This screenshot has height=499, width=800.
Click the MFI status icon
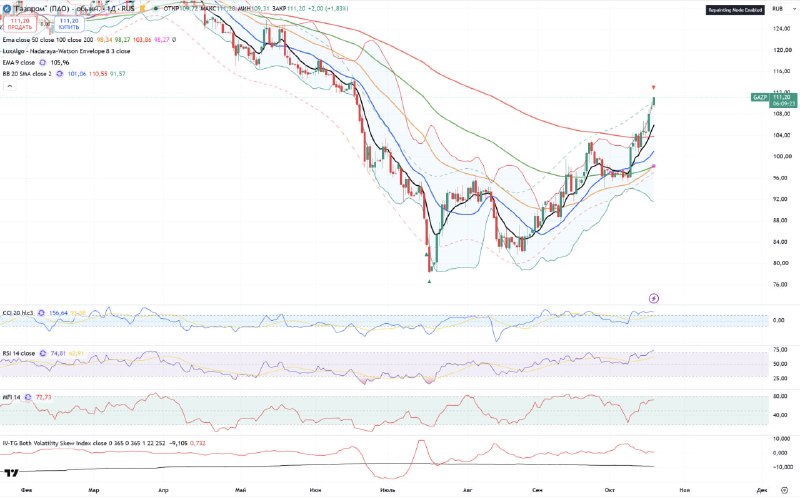coord(28,397)
